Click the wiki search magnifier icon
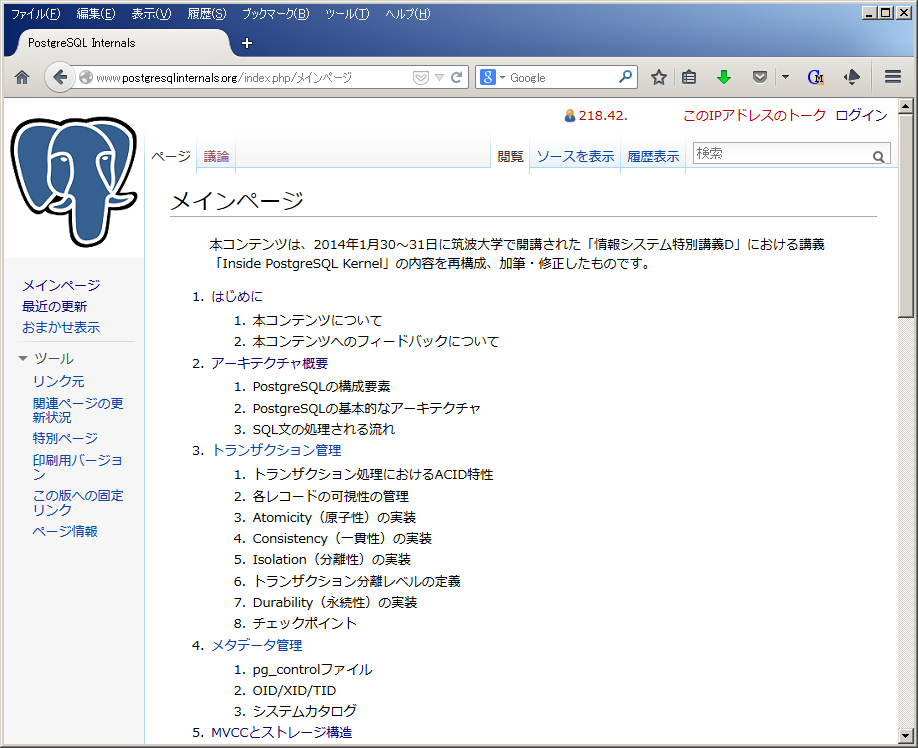 click(x=878, y=157)
